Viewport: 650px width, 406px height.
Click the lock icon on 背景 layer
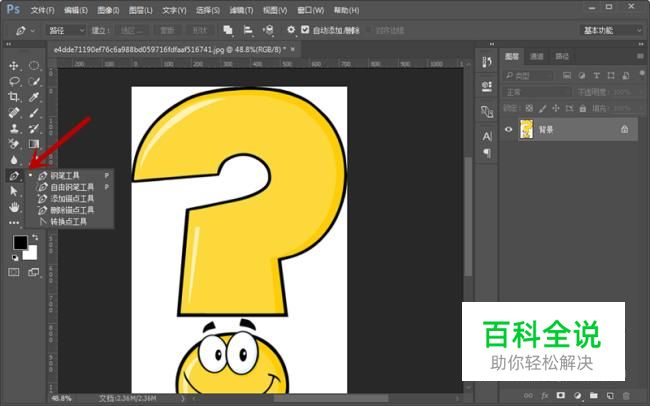(624, 129)
